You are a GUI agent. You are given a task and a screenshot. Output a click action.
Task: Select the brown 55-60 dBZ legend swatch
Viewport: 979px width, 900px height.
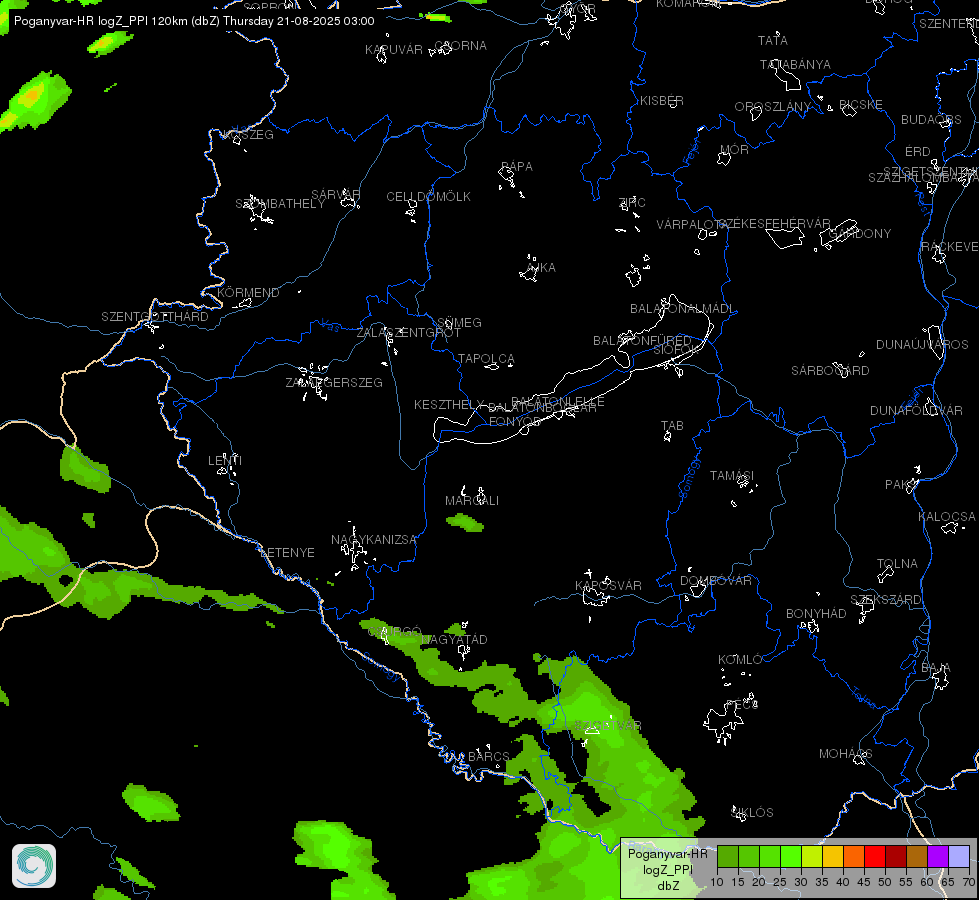(917, 857)
